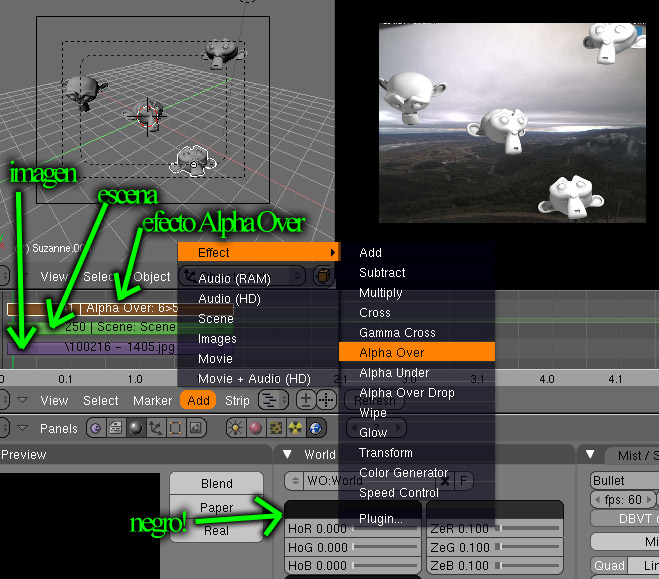Open the Object context axes icon
This screenshot has width=659, height=579.
click(156, 428)
